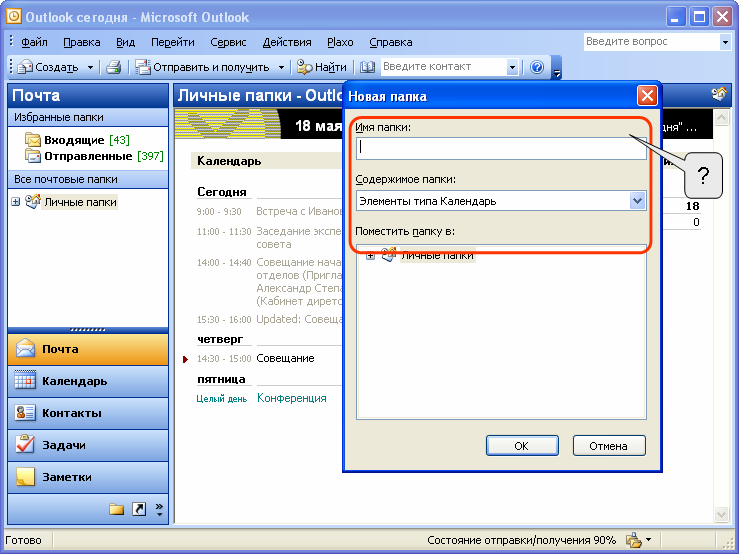Click the Введите вопрос help box
Image resolution: width=739 pixels, height=554 pixels.
(x=651, y=41)
